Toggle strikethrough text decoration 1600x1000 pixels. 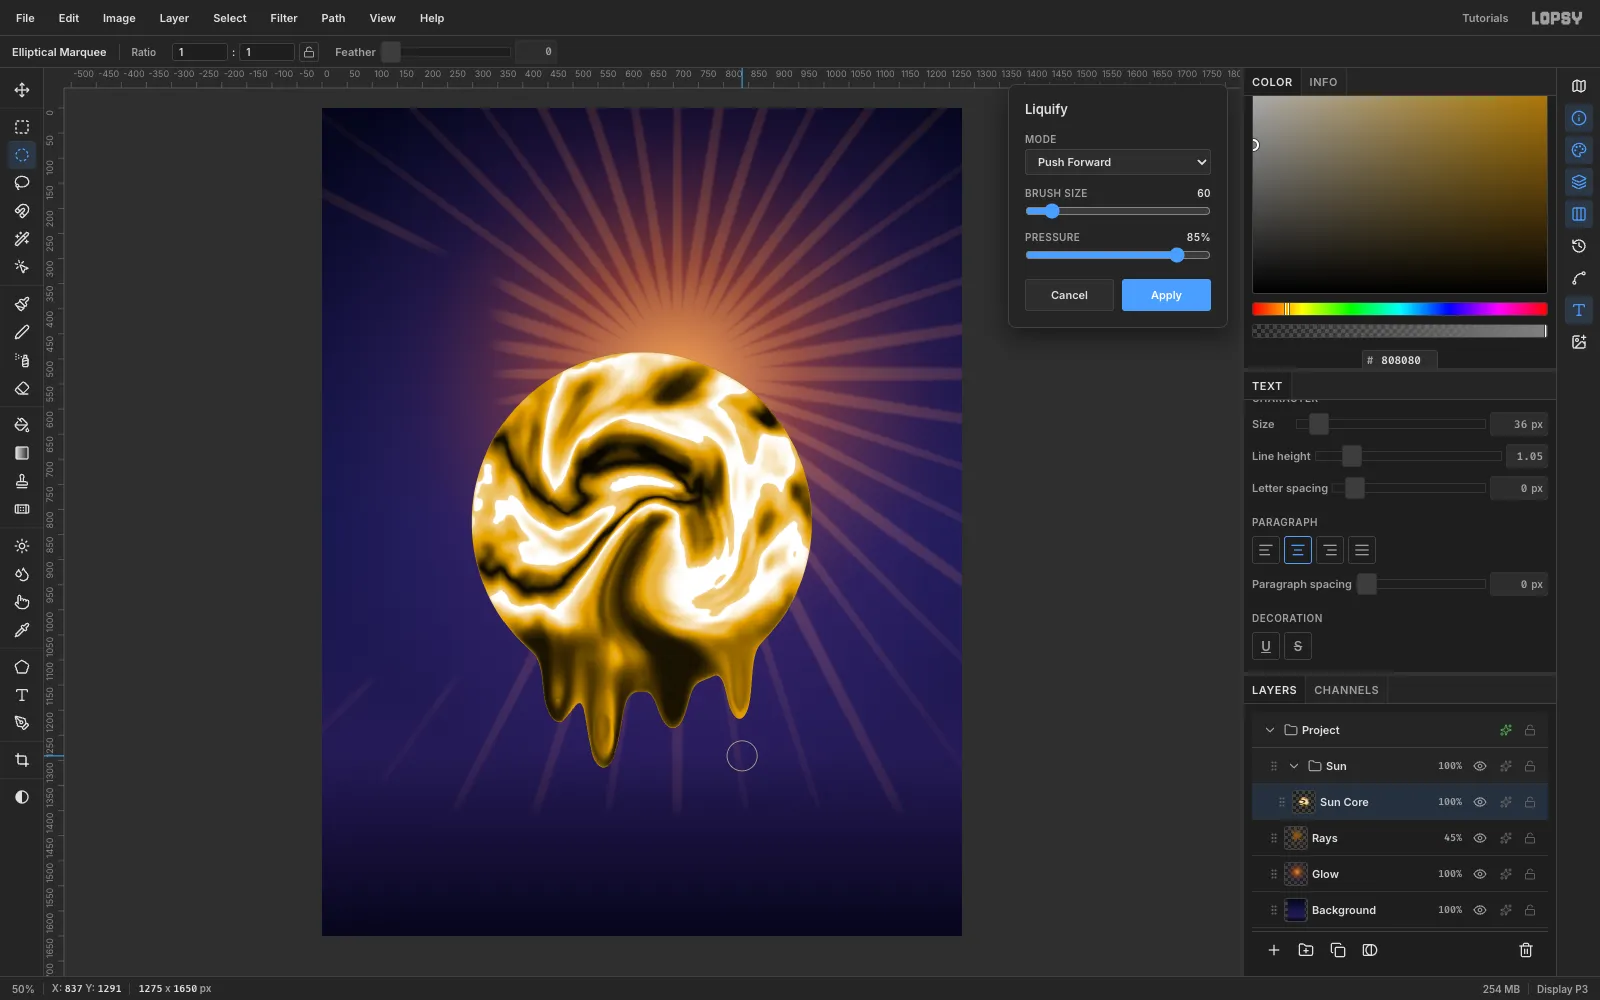click(1298, 646)
